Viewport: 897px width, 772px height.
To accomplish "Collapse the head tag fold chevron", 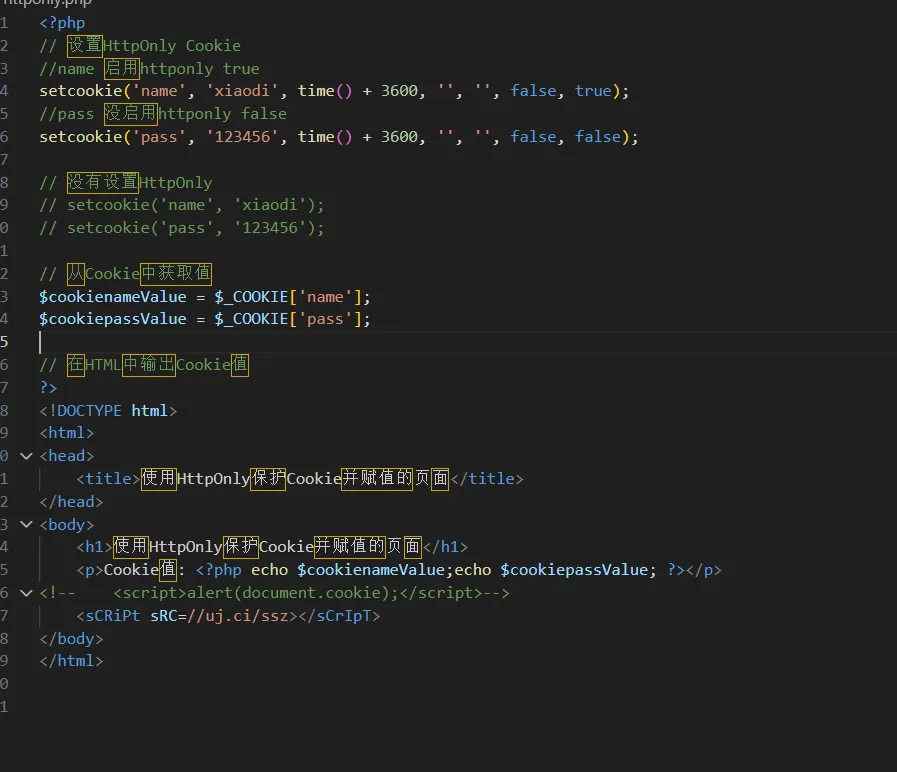I will pyautogui.click(x=26, y=456).
